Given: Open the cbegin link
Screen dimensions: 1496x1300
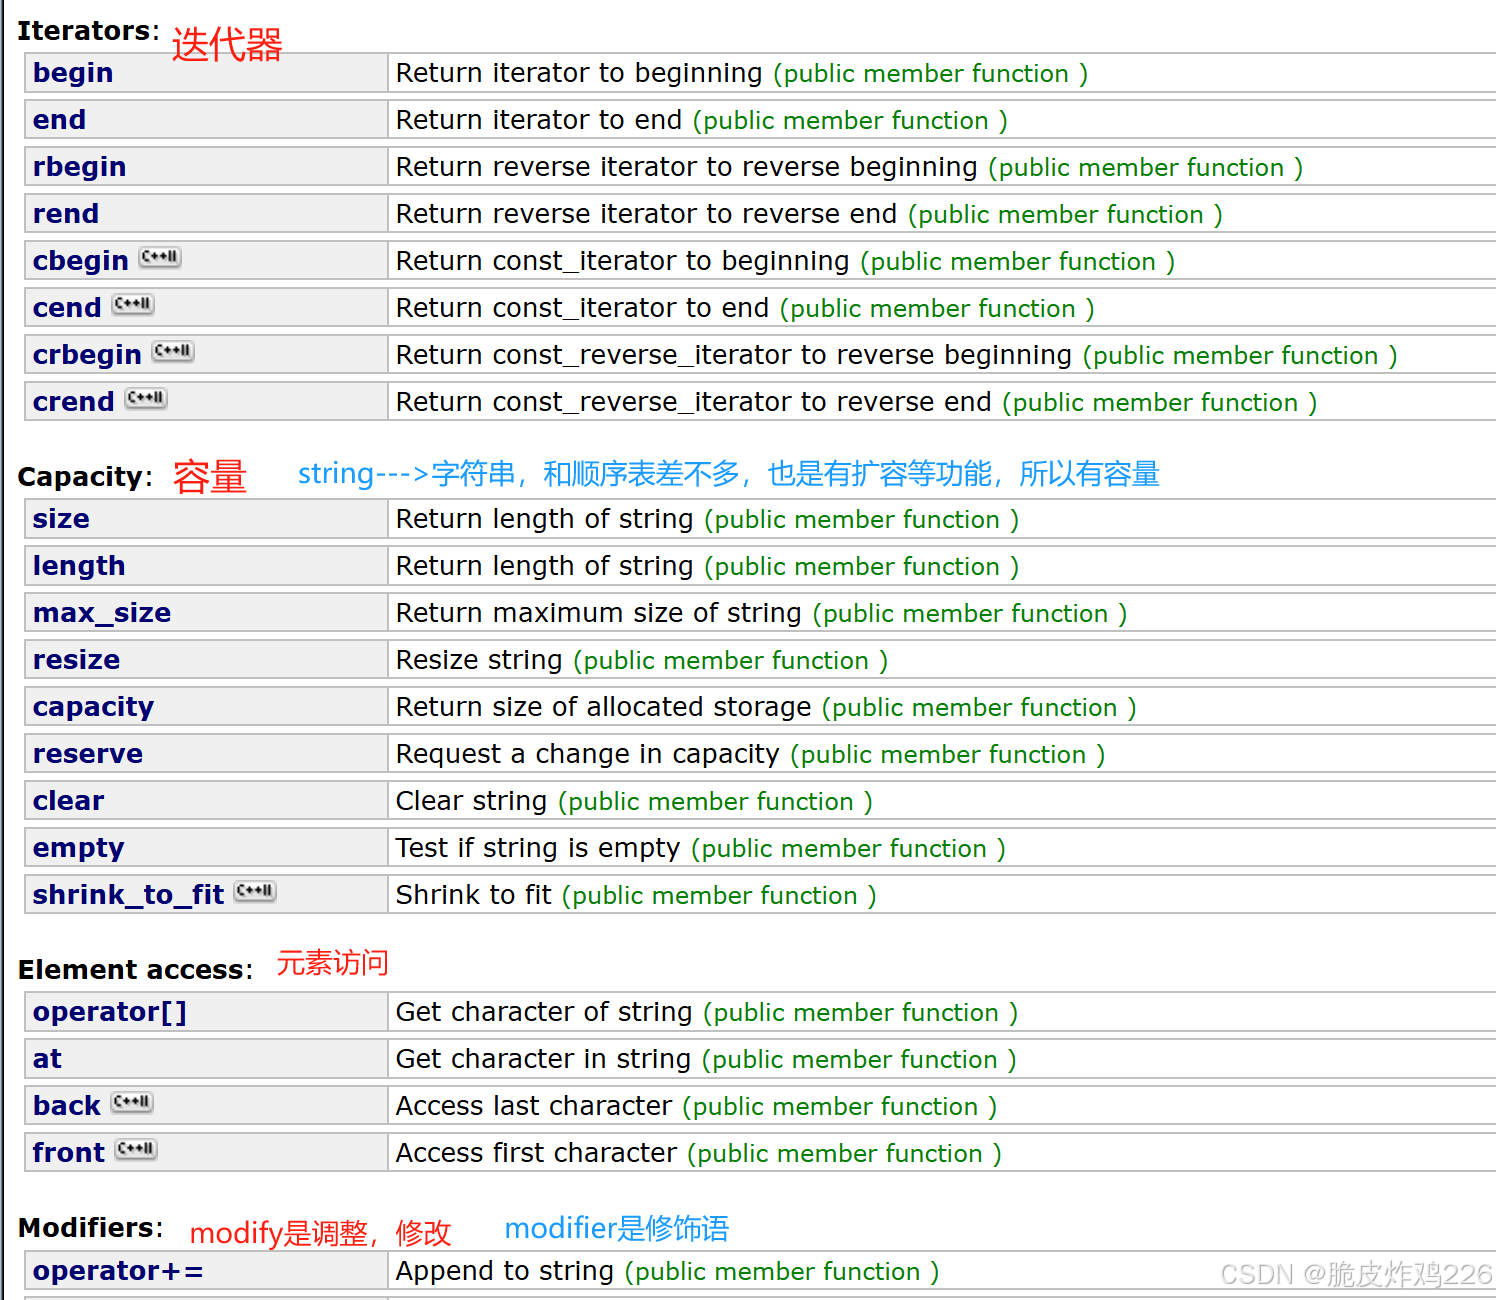Looking at the screenshot, I should tap(80, 261).
